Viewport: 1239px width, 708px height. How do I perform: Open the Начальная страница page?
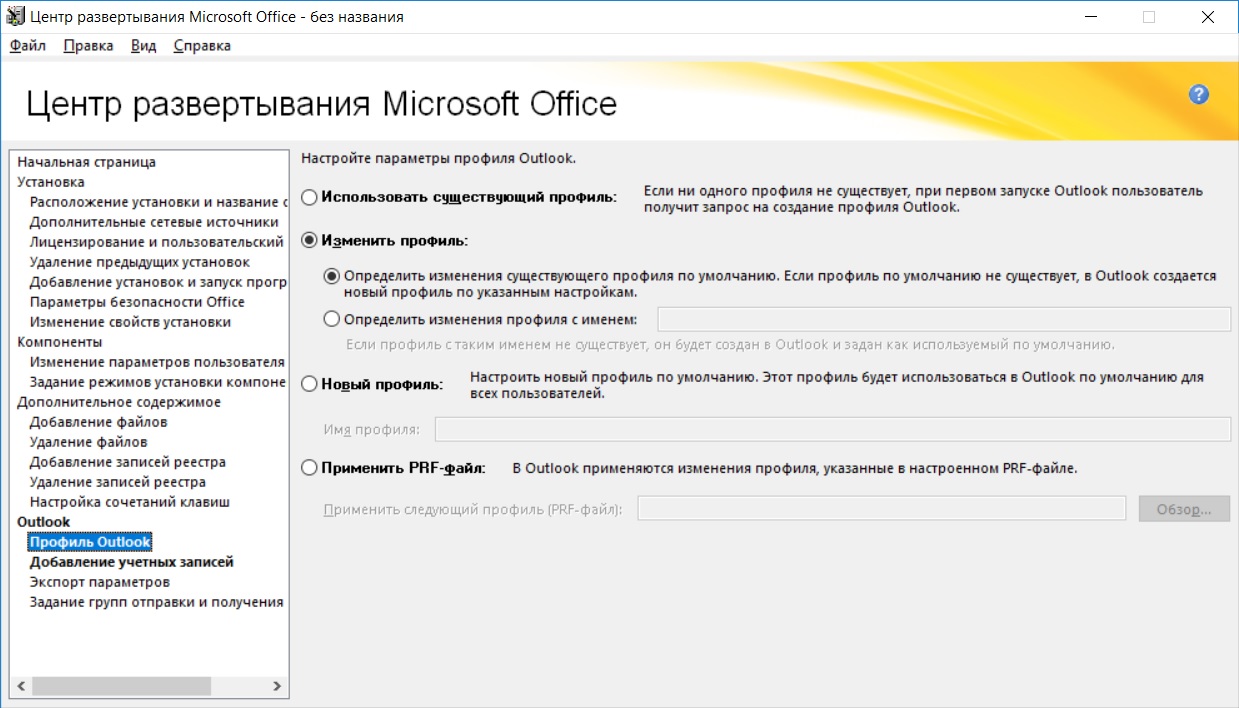(85, 161)
